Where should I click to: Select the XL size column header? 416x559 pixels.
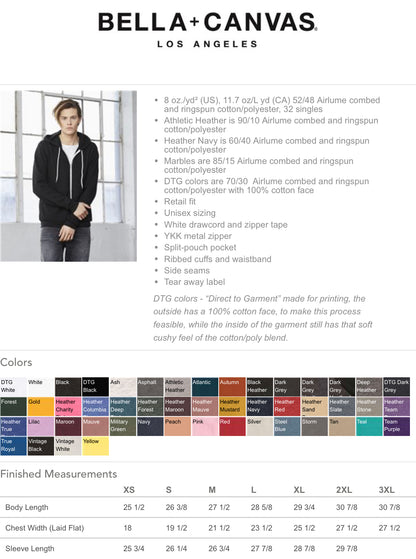[299, 490]
